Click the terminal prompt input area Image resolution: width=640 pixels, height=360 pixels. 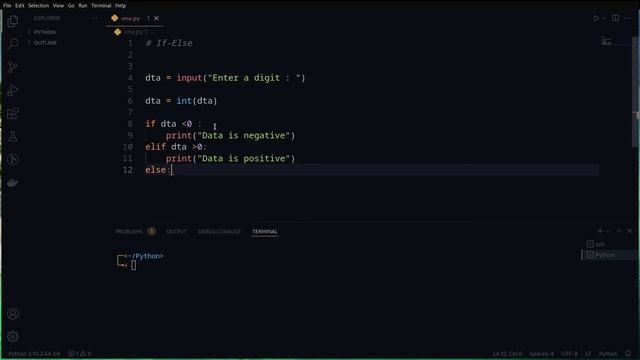pos(133,265)
